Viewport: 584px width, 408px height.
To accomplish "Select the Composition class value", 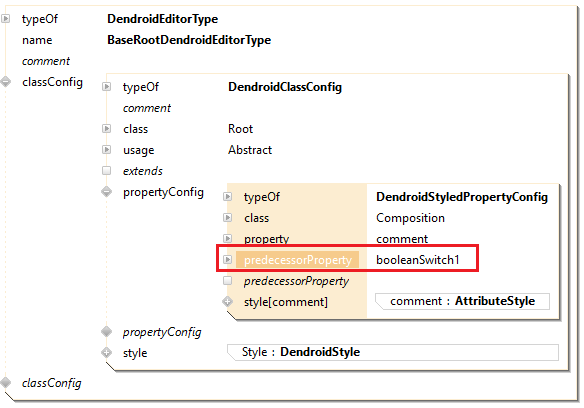I will pos(410,218).
